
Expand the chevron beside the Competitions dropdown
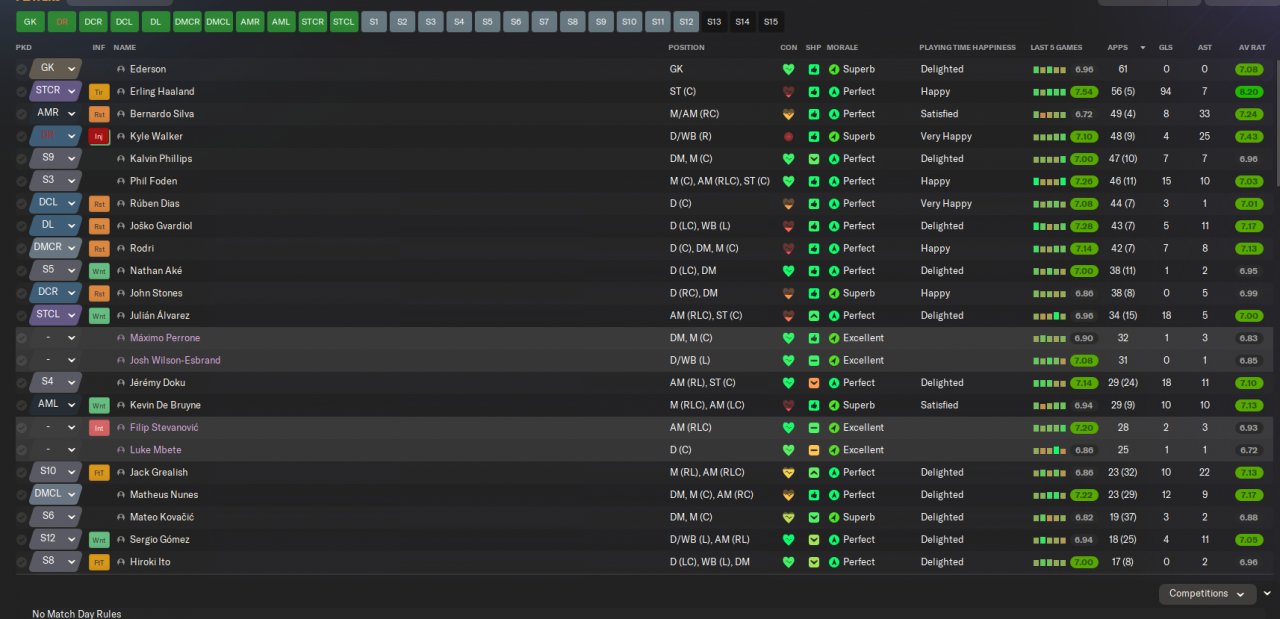point(1268,594)
